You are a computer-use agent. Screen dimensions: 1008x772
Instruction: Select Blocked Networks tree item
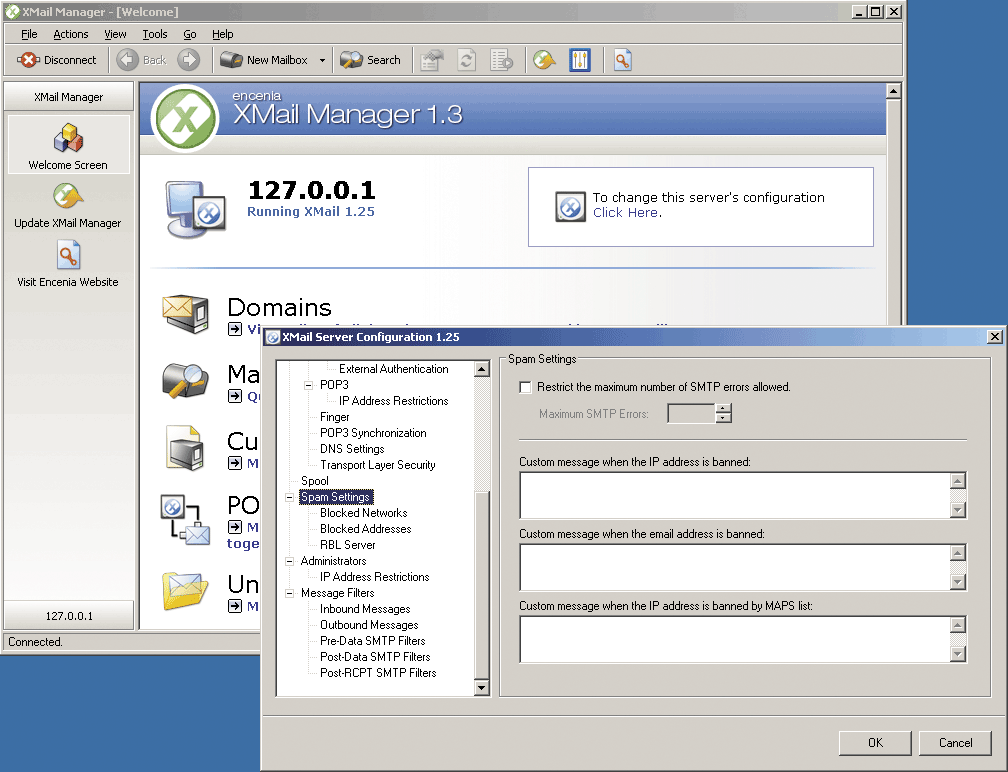[363, 513]
